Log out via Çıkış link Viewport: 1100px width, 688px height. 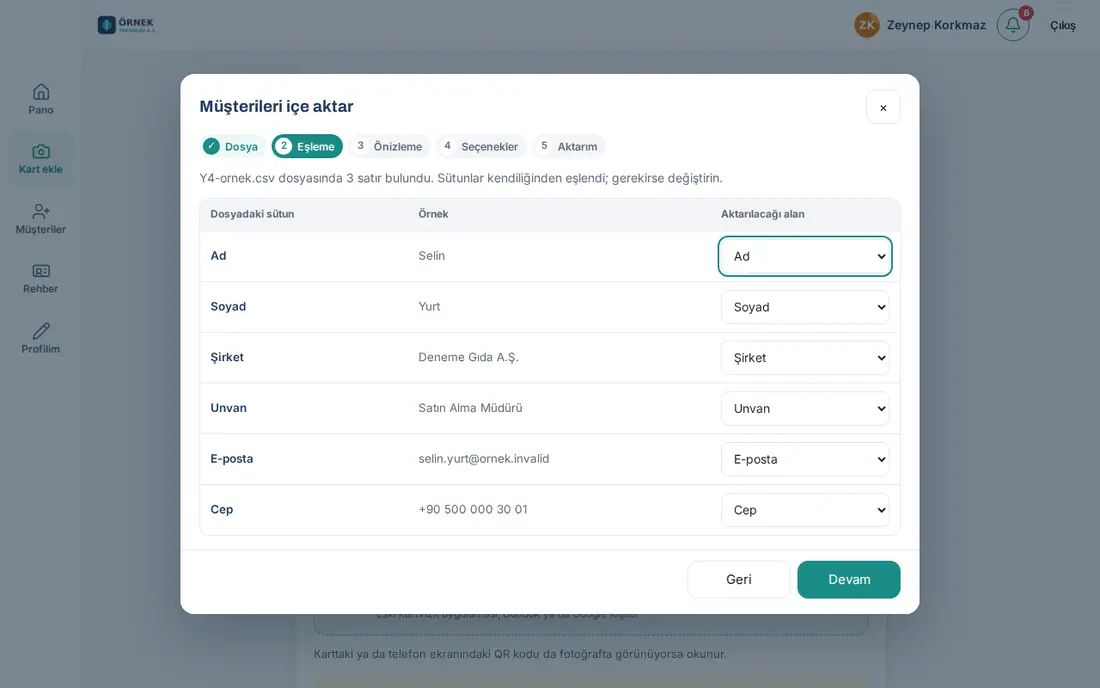pyautogui.click(x=1063, y=25)
